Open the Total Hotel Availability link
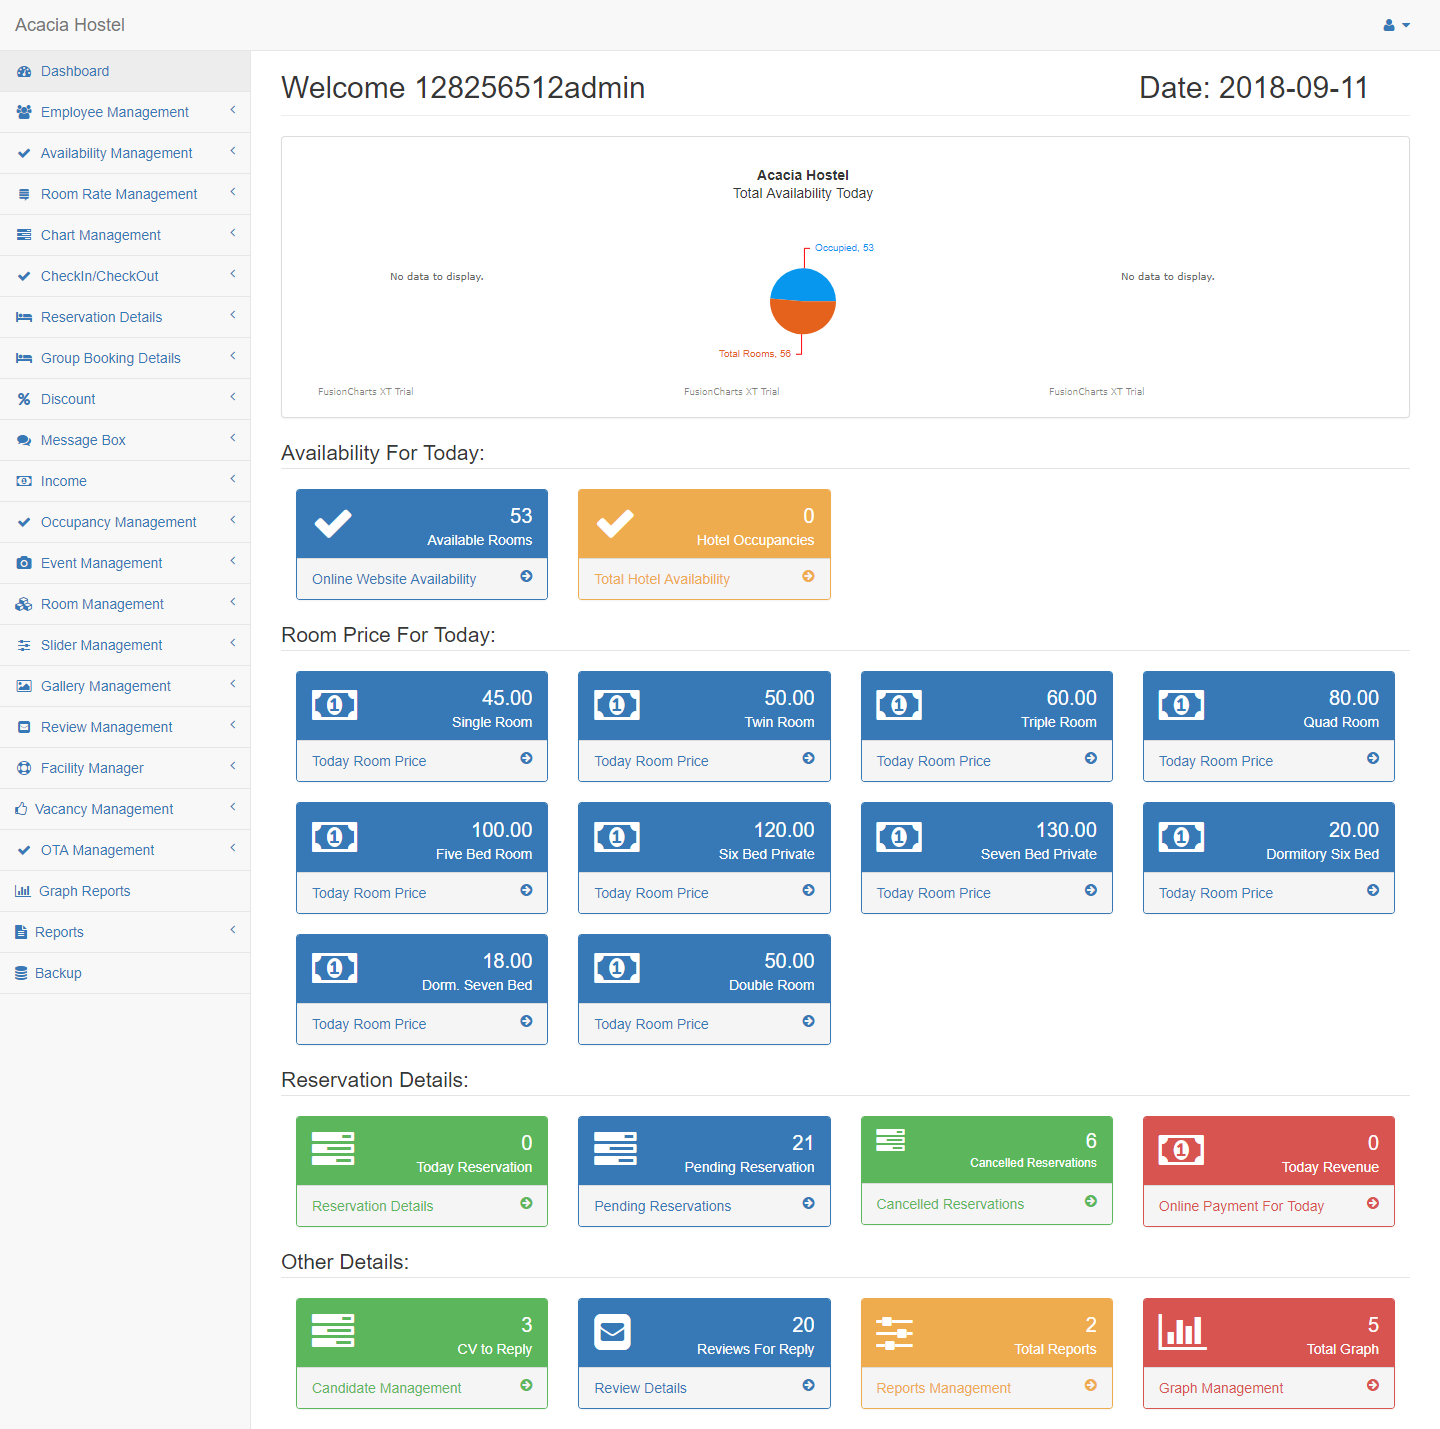 coord(662,579)
